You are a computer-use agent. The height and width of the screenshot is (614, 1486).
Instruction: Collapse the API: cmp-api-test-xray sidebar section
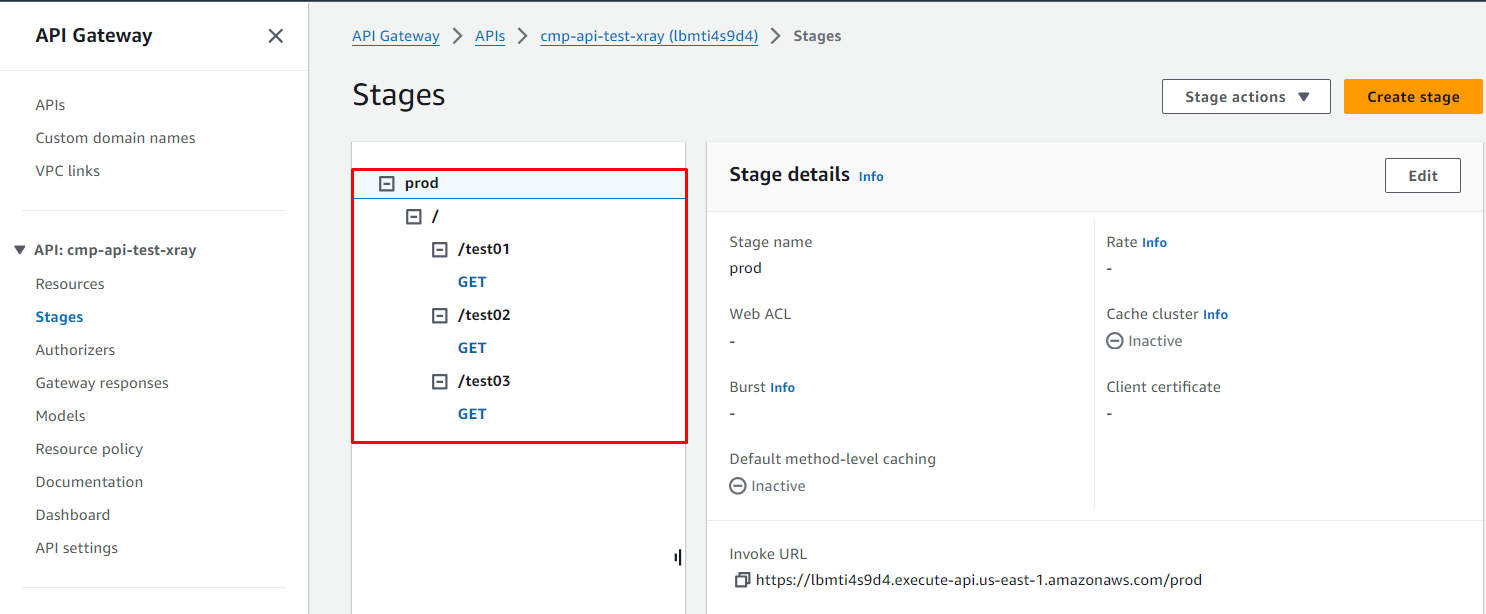(20, 250)
